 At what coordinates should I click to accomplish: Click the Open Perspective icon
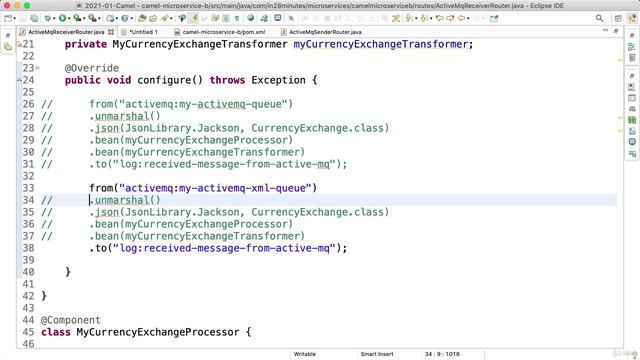[x=618, y=18]
